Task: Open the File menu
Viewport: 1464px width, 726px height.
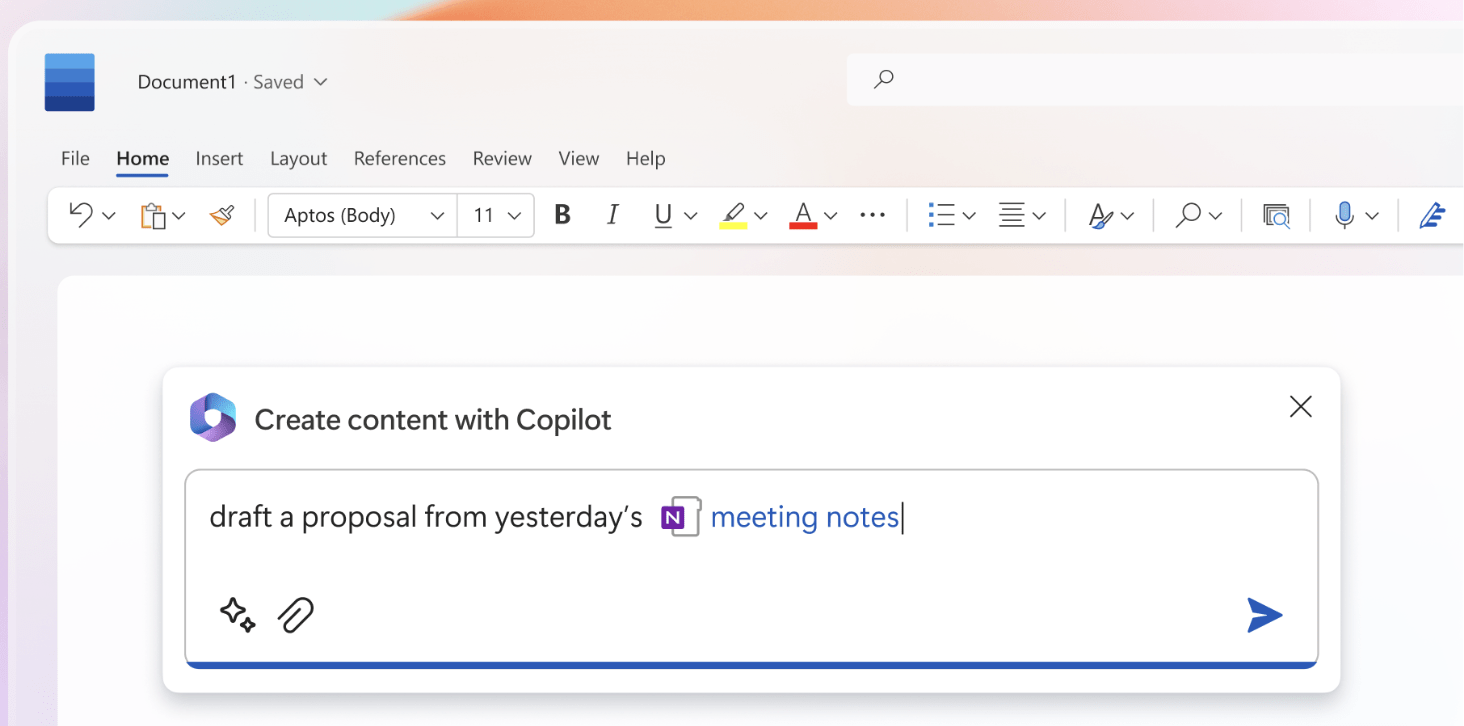Action: tap(75, 158)
